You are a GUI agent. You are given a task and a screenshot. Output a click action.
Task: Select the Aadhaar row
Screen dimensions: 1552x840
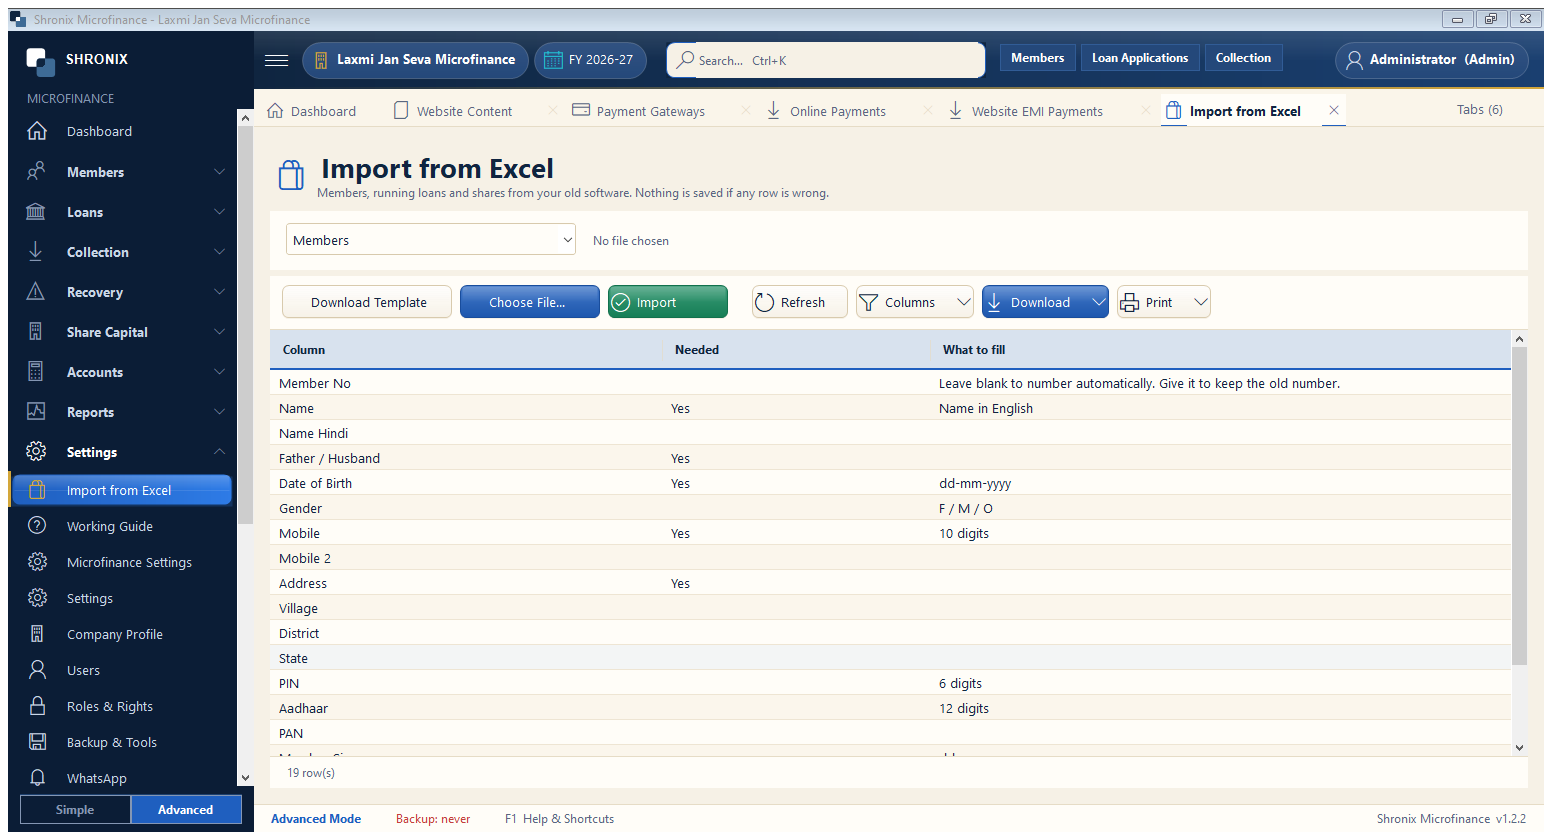coord(890,708)
